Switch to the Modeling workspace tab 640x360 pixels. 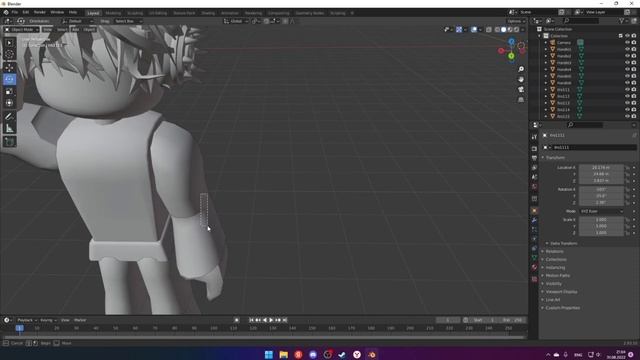(113, 13)
